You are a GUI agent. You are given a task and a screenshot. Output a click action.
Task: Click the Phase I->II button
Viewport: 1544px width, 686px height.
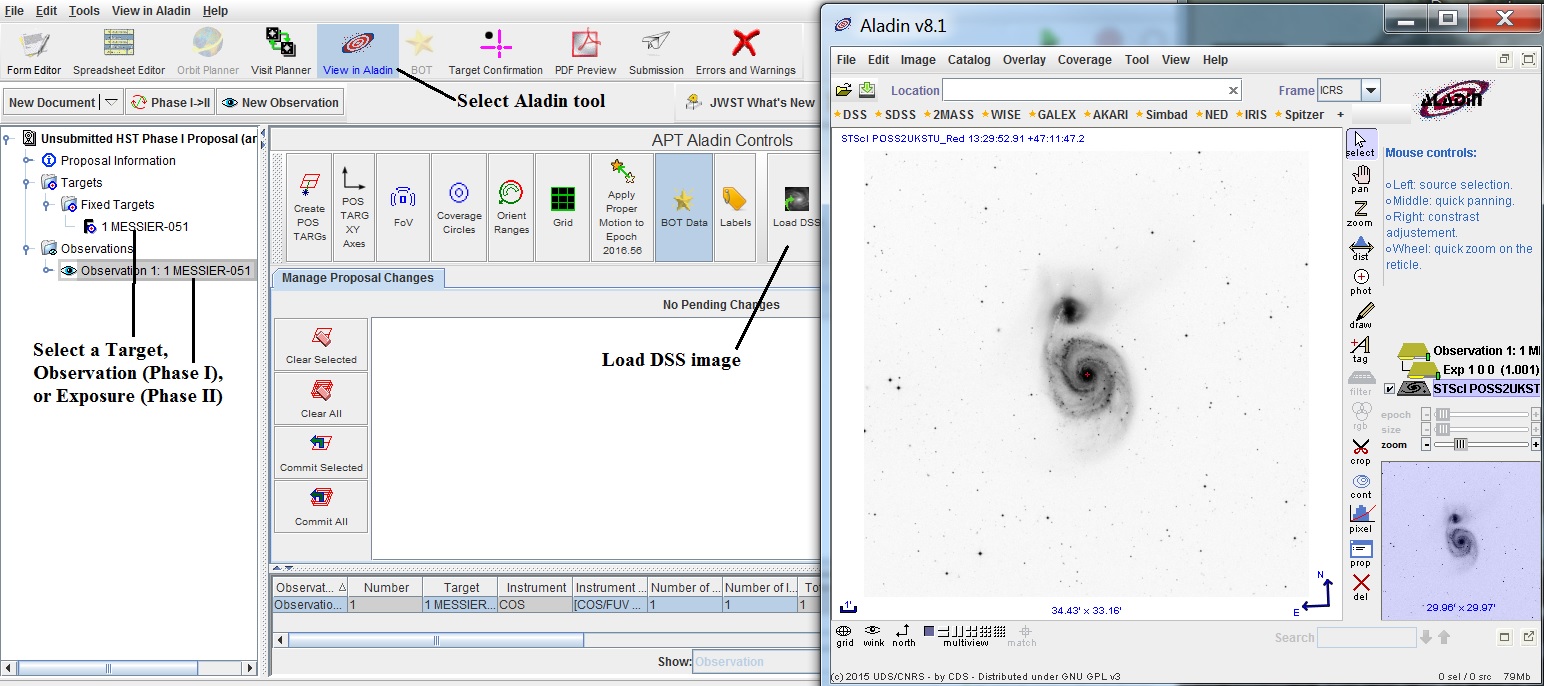coord(170,102)
